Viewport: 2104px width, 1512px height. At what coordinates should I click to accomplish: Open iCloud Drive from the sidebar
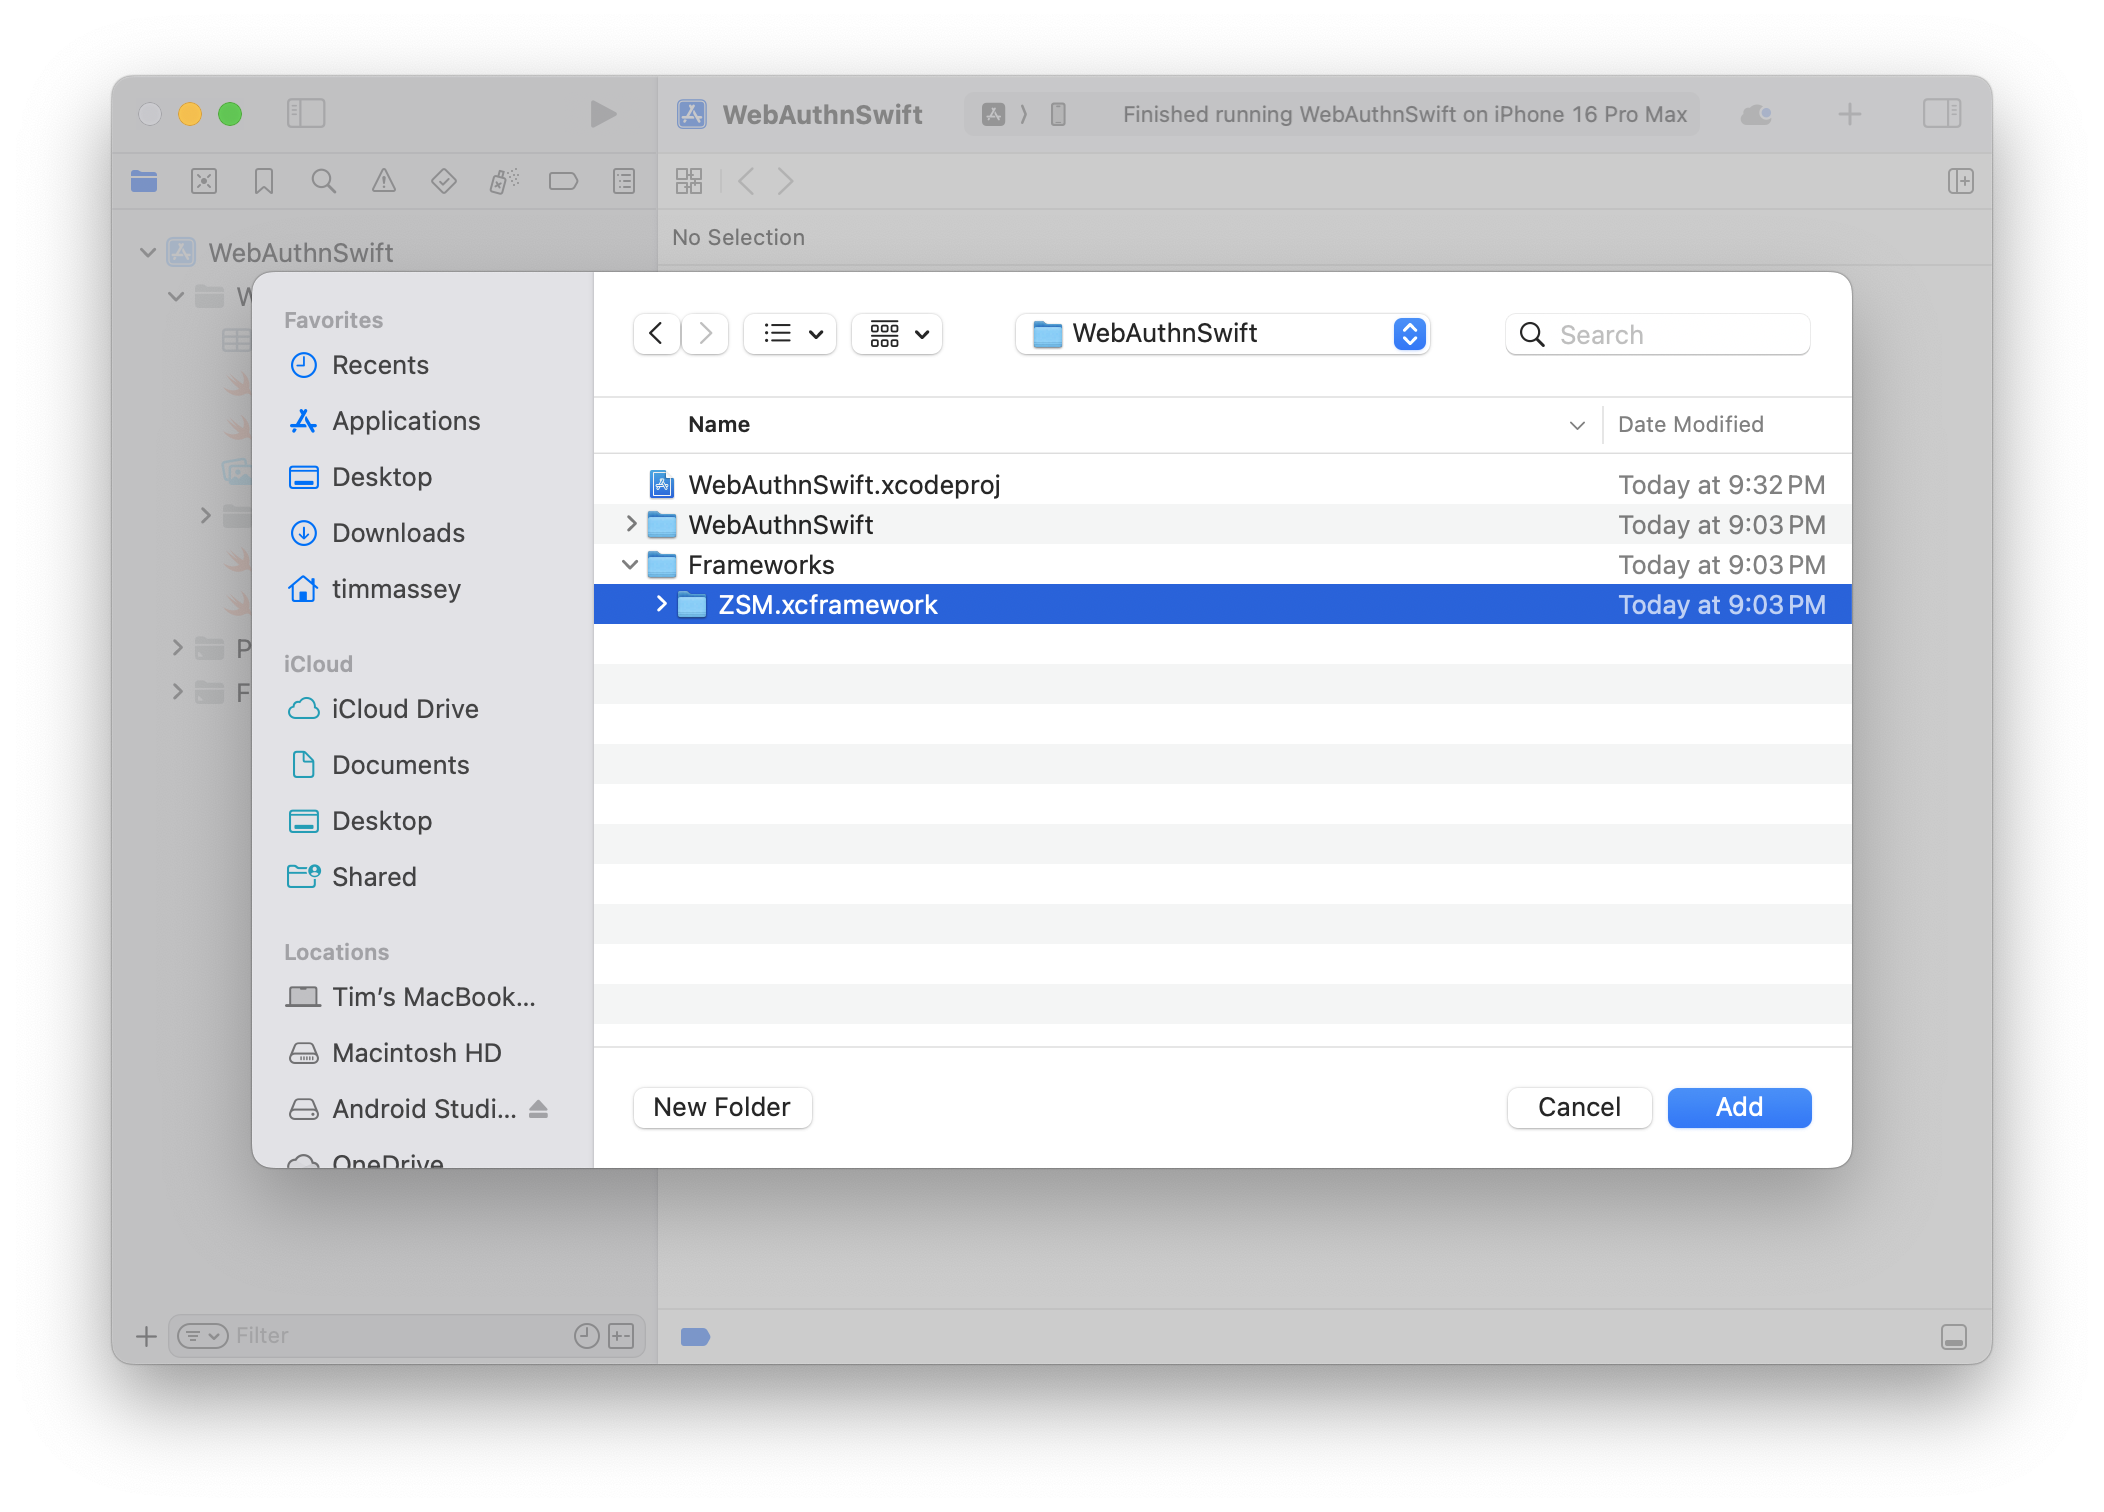[404, 709]
